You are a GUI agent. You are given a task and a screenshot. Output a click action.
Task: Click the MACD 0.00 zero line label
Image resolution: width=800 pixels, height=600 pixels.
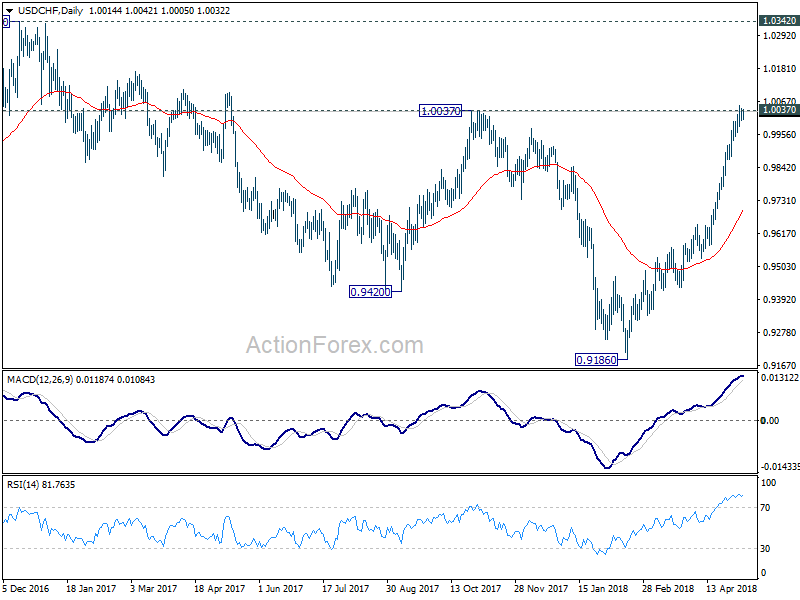coord(770,420)
